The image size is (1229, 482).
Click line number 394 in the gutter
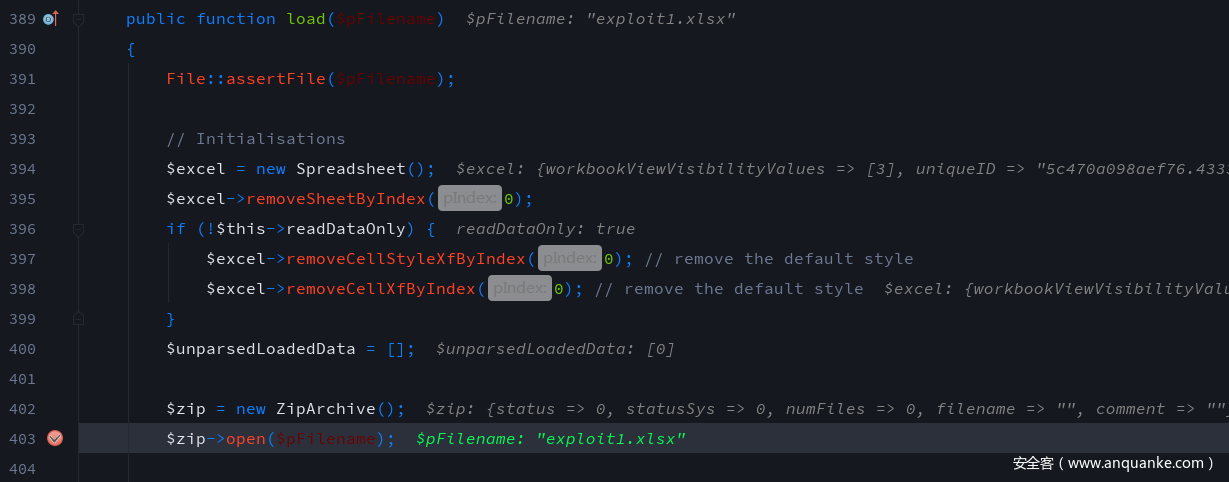point(22,169)
